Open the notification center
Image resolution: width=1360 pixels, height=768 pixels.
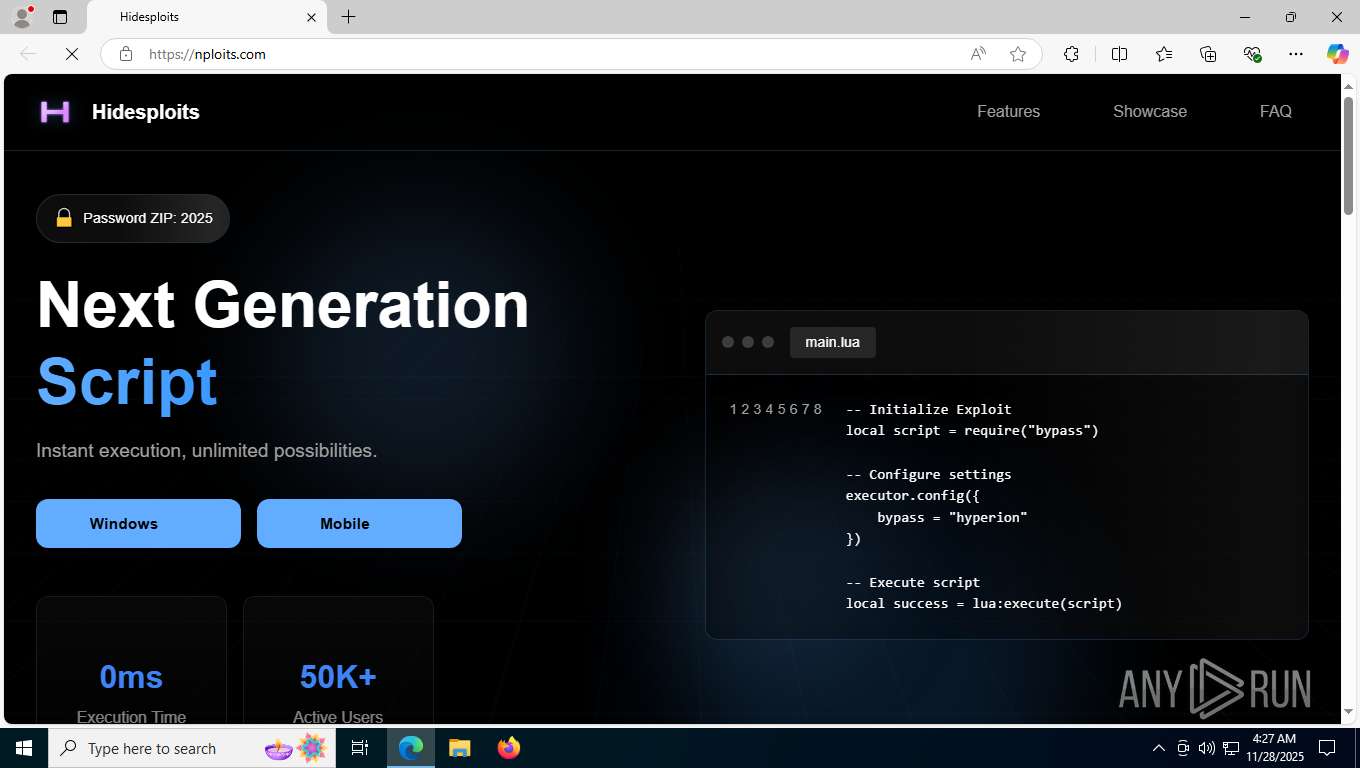[x=1327, y=748]
